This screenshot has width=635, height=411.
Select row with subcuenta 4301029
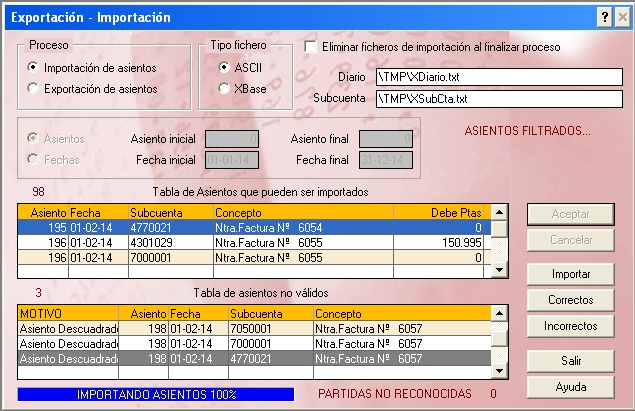(254, 243)
